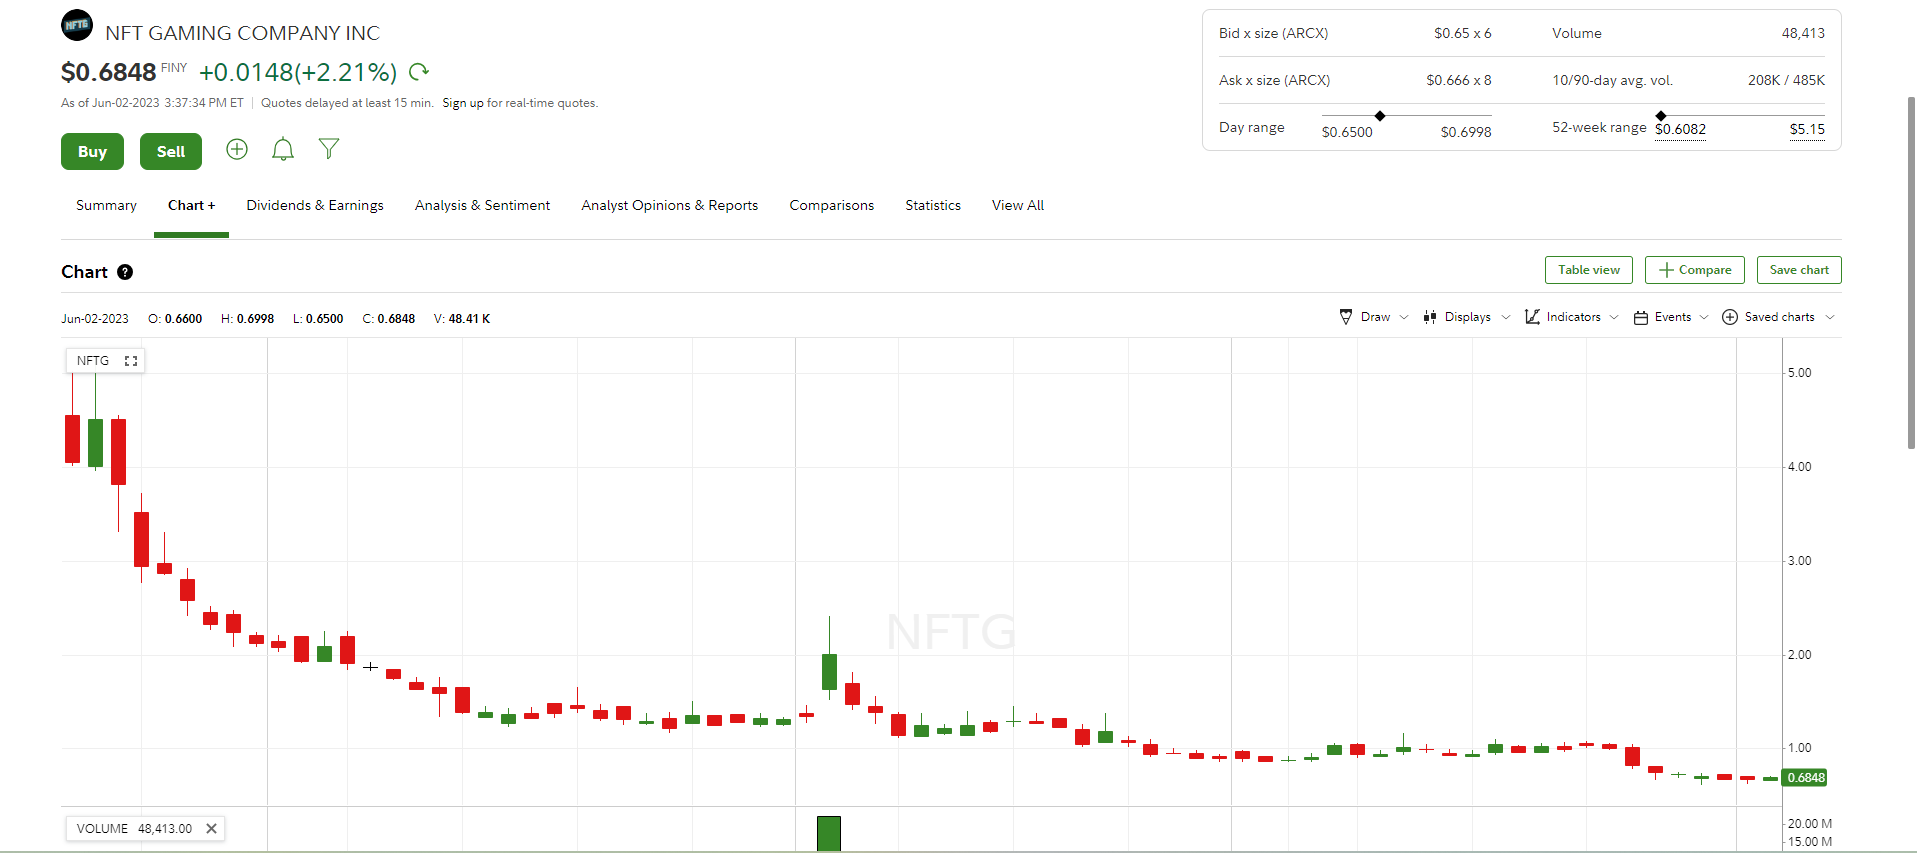Click the Volume 48,413 value

click(x=1803, y=33)
